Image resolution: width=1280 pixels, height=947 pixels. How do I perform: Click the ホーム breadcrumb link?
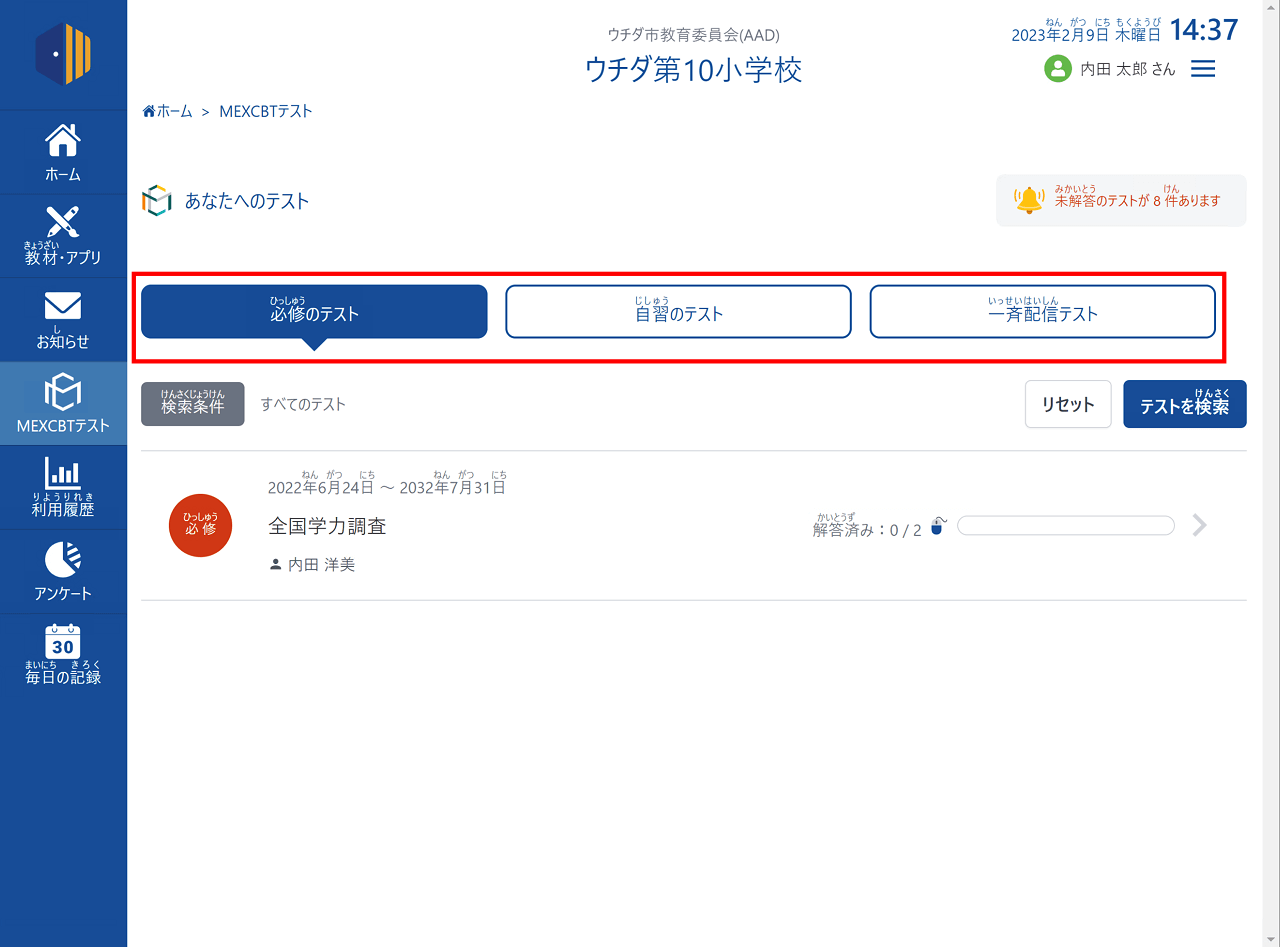tap(168, 111)
